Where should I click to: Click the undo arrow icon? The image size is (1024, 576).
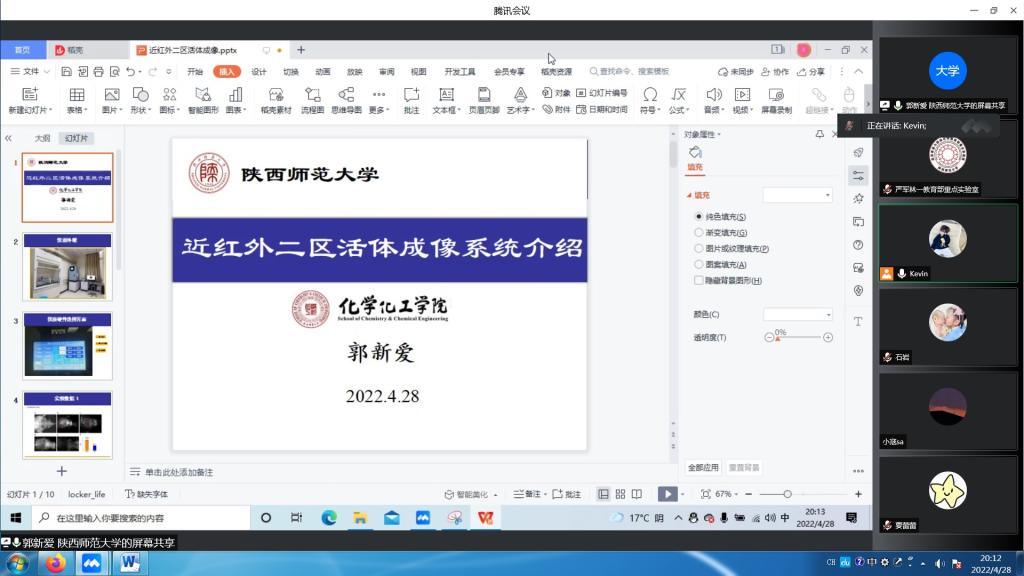131,71
